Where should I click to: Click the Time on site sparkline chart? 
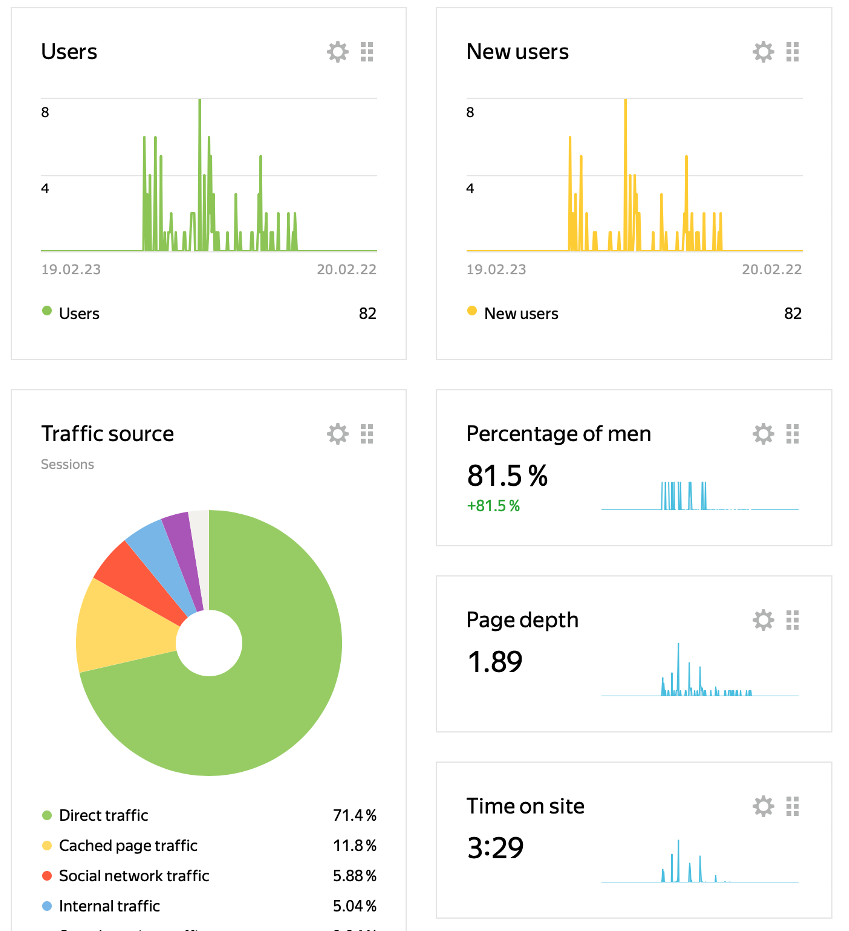point(699,866)
